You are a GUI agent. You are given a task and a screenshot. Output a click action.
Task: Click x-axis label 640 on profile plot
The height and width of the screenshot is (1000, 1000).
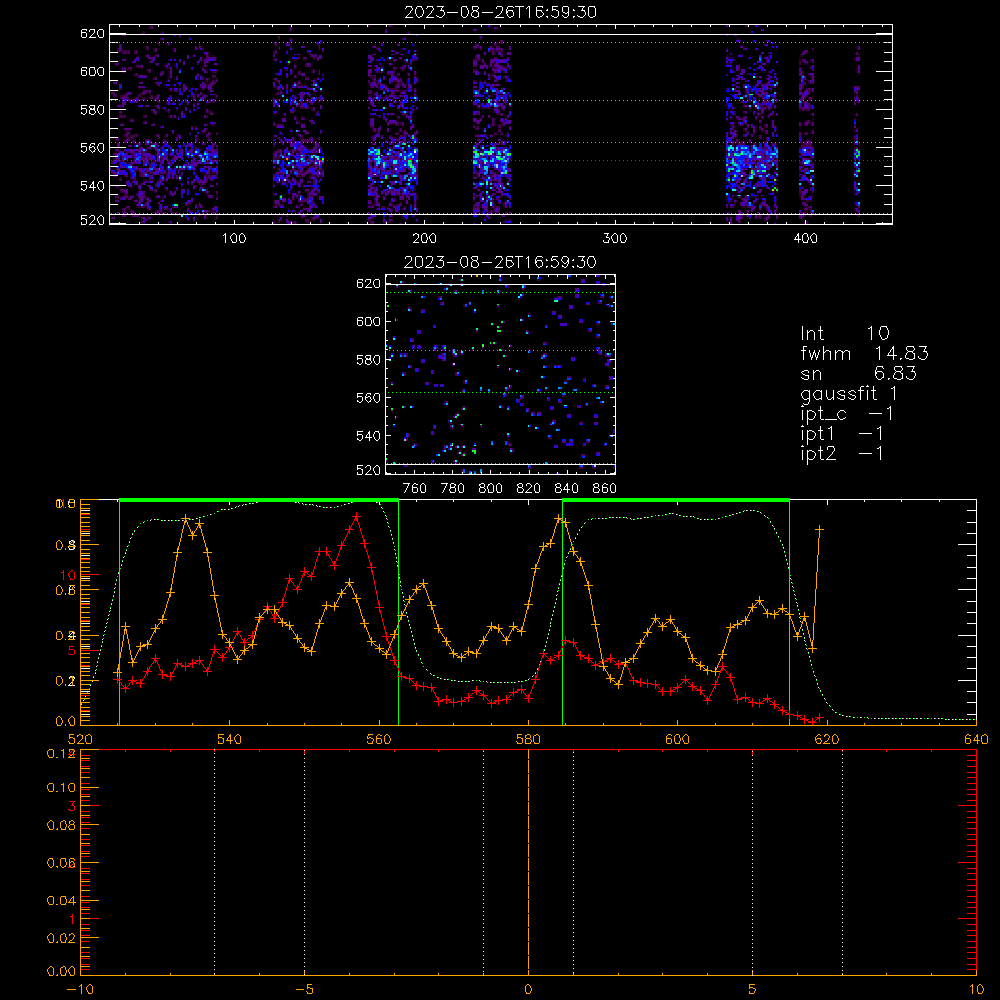pyautogui.click(x=976, y=739)
